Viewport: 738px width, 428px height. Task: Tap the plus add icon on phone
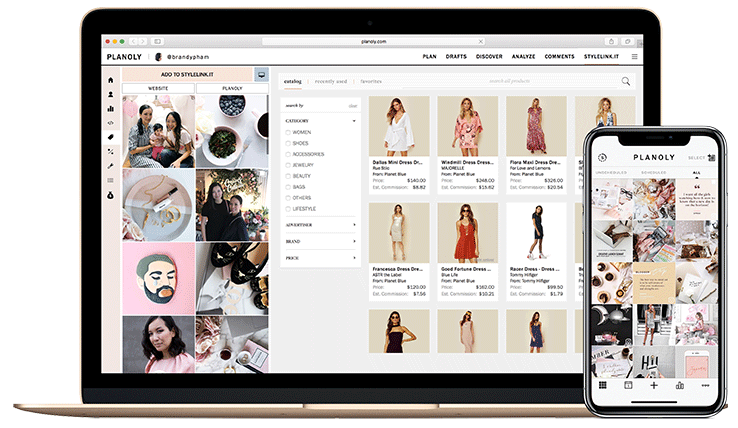click(x=654, y=385)
